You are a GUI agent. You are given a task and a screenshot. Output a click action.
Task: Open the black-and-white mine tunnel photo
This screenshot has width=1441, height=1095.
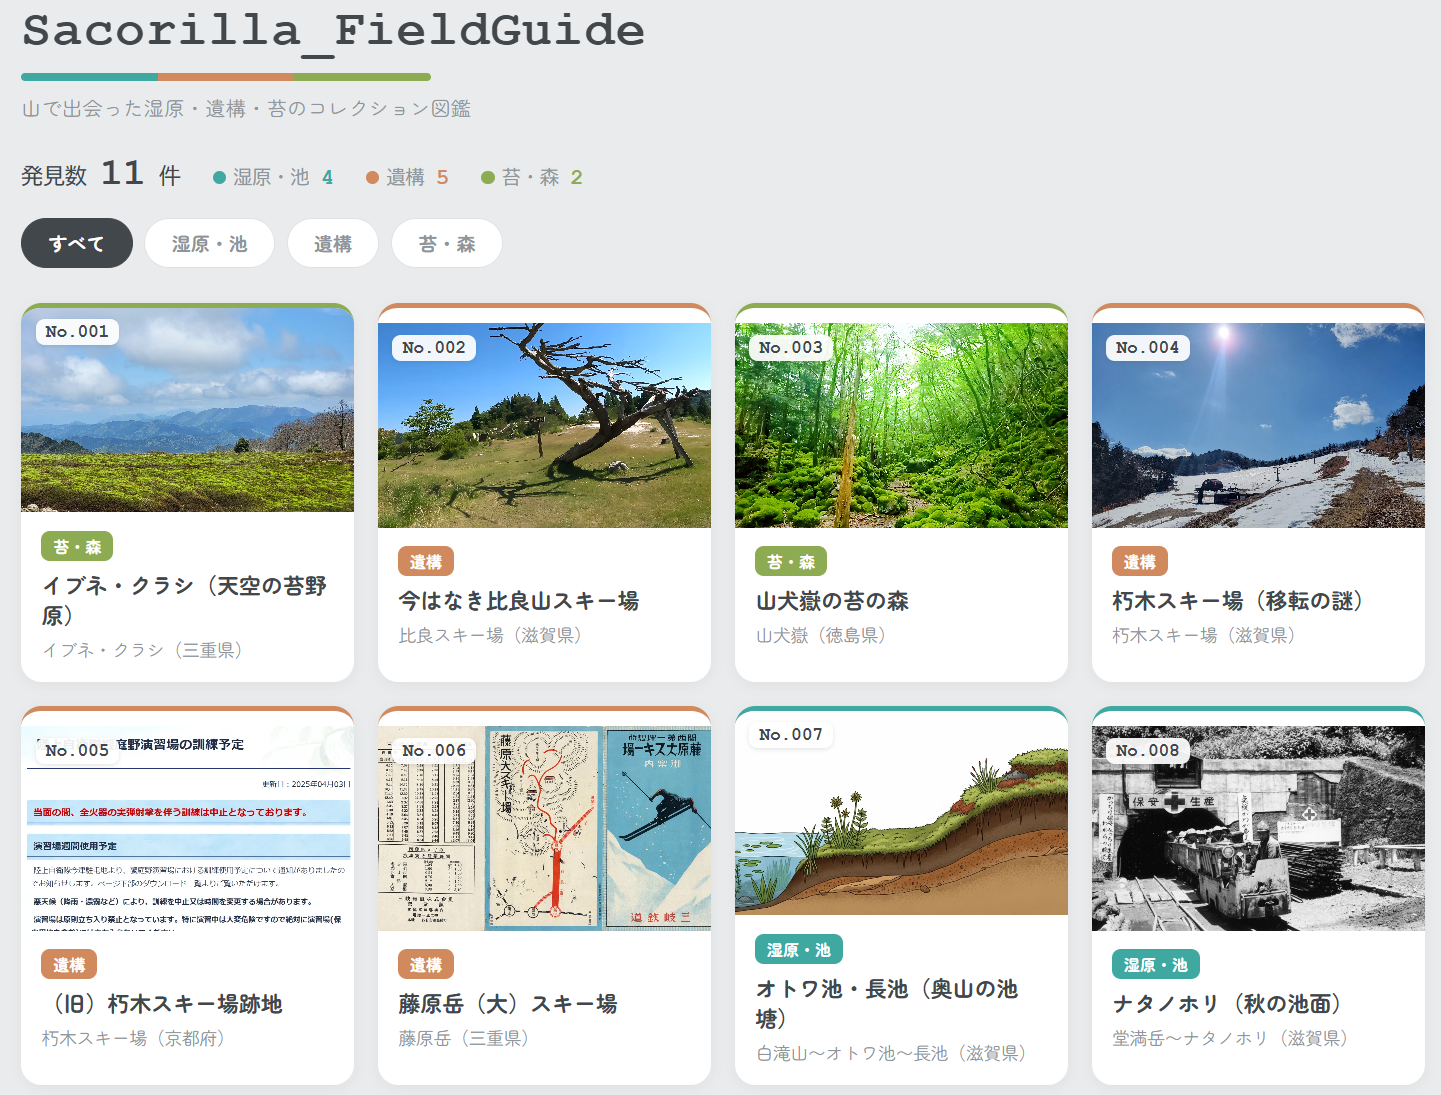coord(1258,828)
